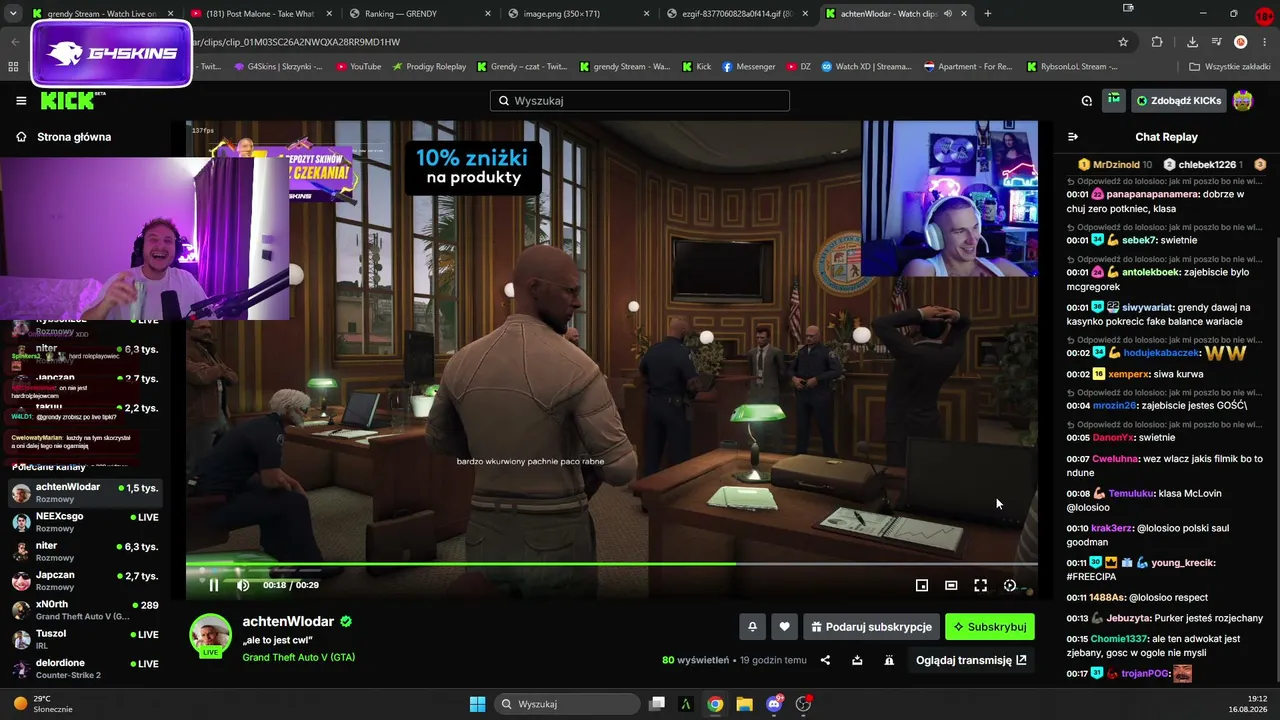Click achtenWlodar streamer avatar below video

(x=211, y=637)
